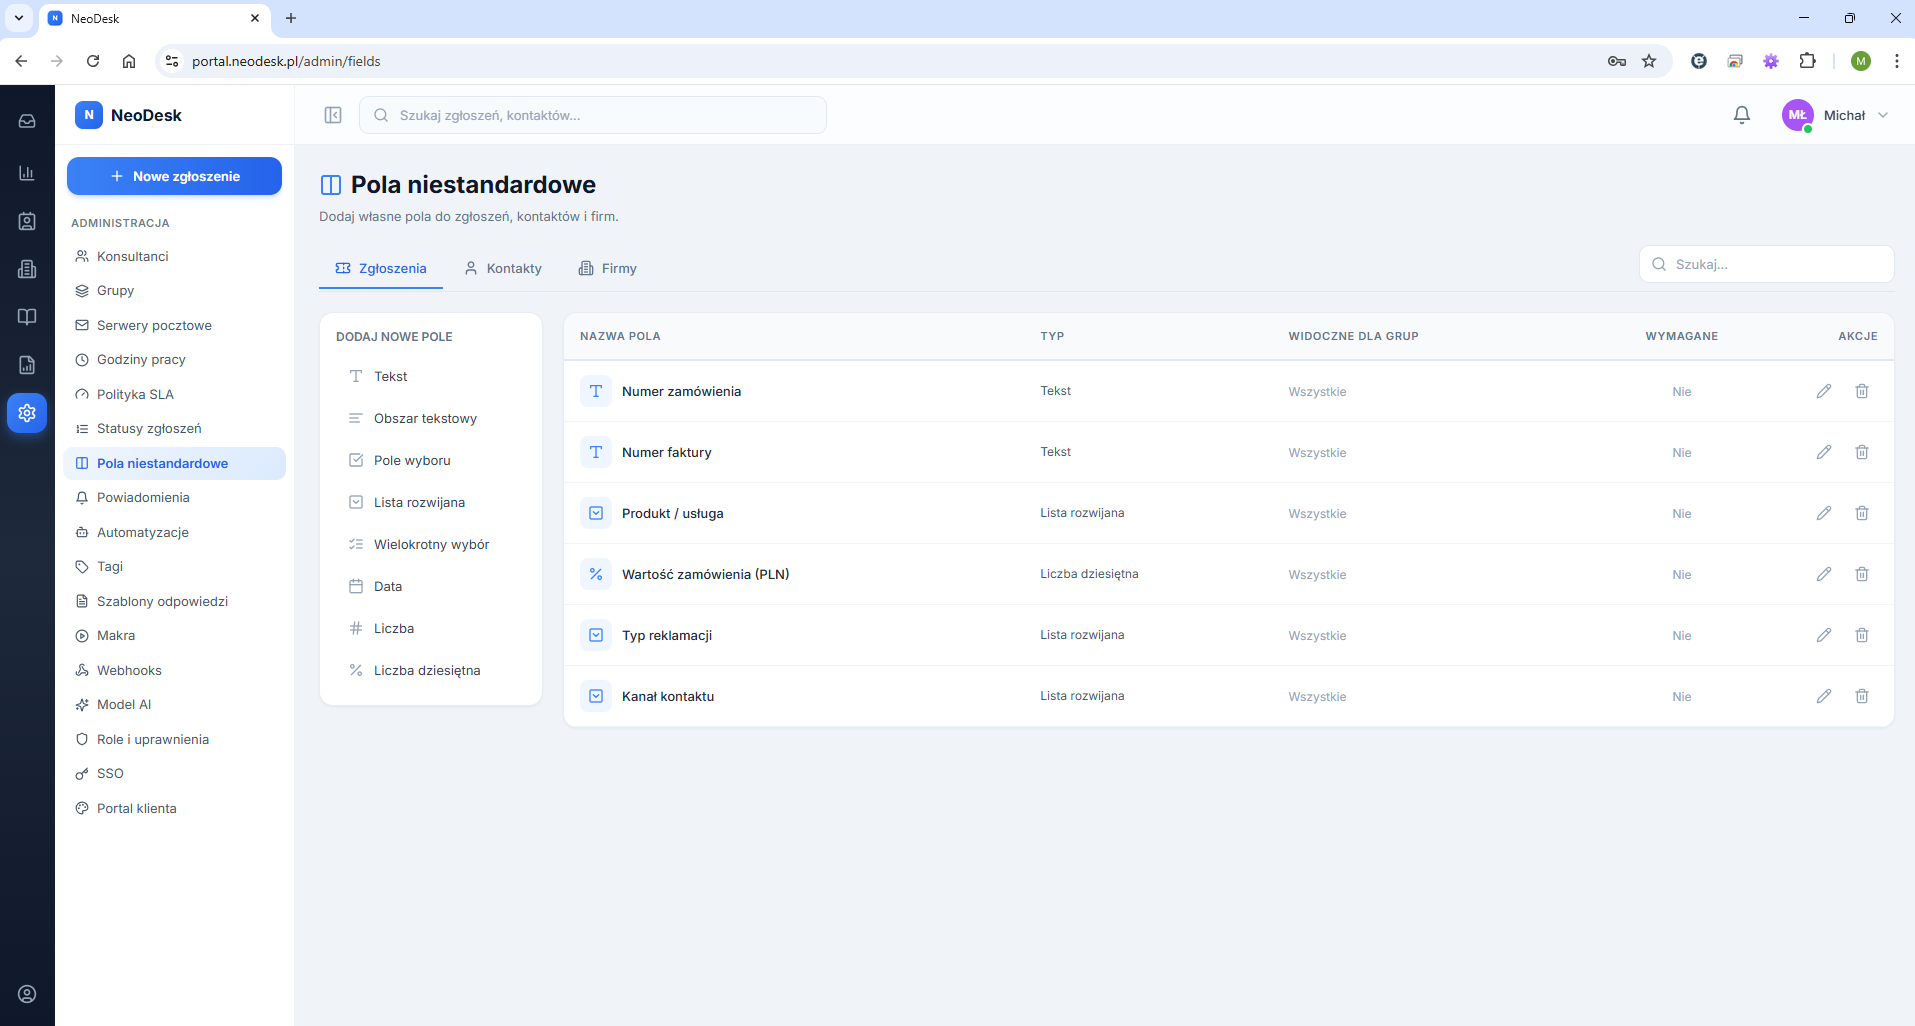Add a new Liczba dziesiętna field
Screen dimensions: 1915x1026
coord(431,670)
